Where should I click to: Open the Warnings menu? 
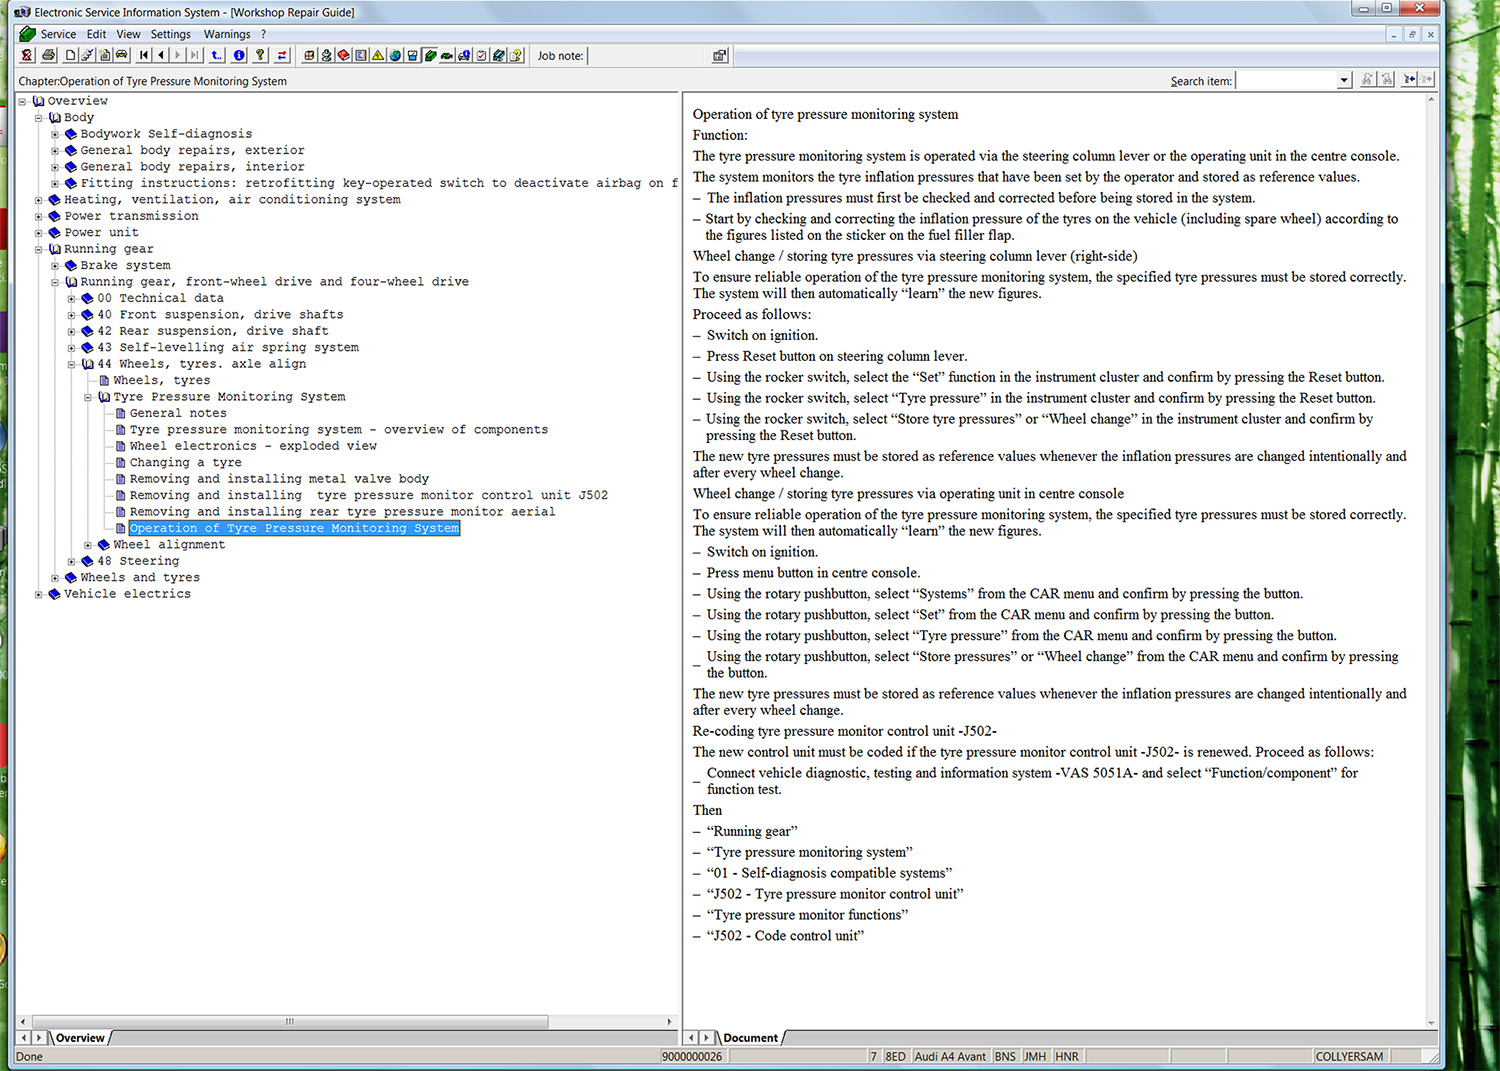click(x=227, y=34)
